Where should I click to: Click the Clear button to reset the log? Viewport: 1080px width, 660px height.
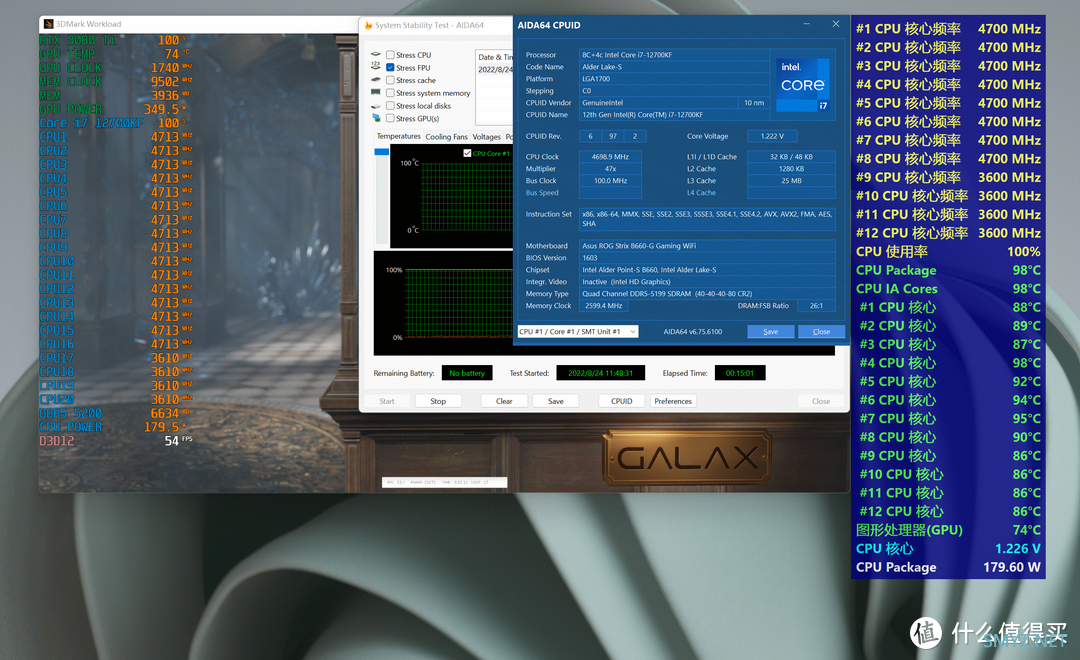tap(504, 401)
